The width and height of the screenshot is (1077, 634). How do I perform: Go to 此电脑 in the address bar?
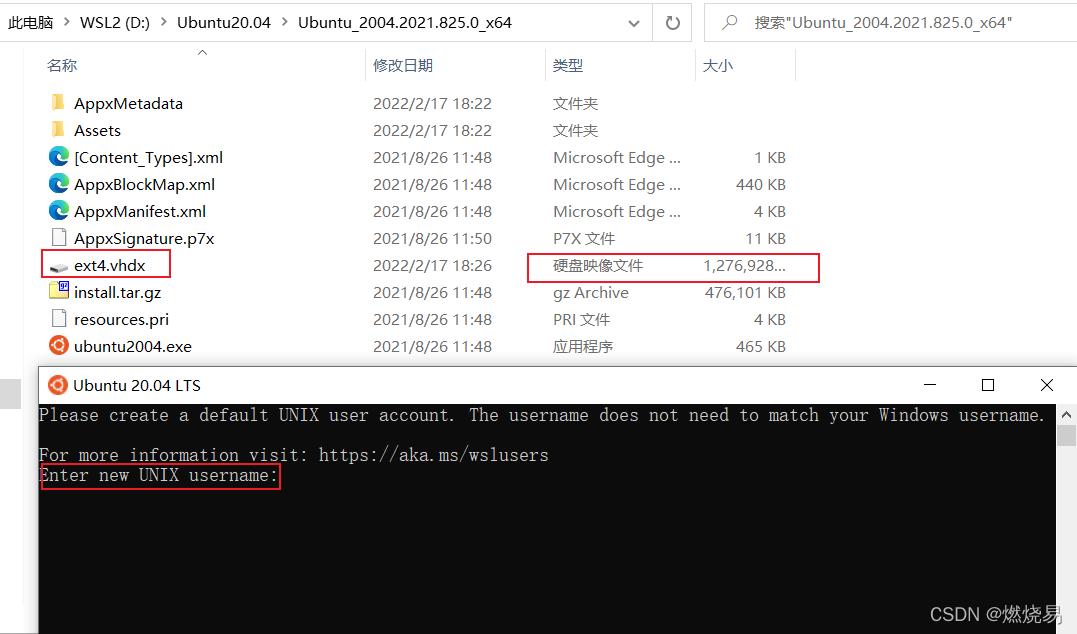(31, 23)
